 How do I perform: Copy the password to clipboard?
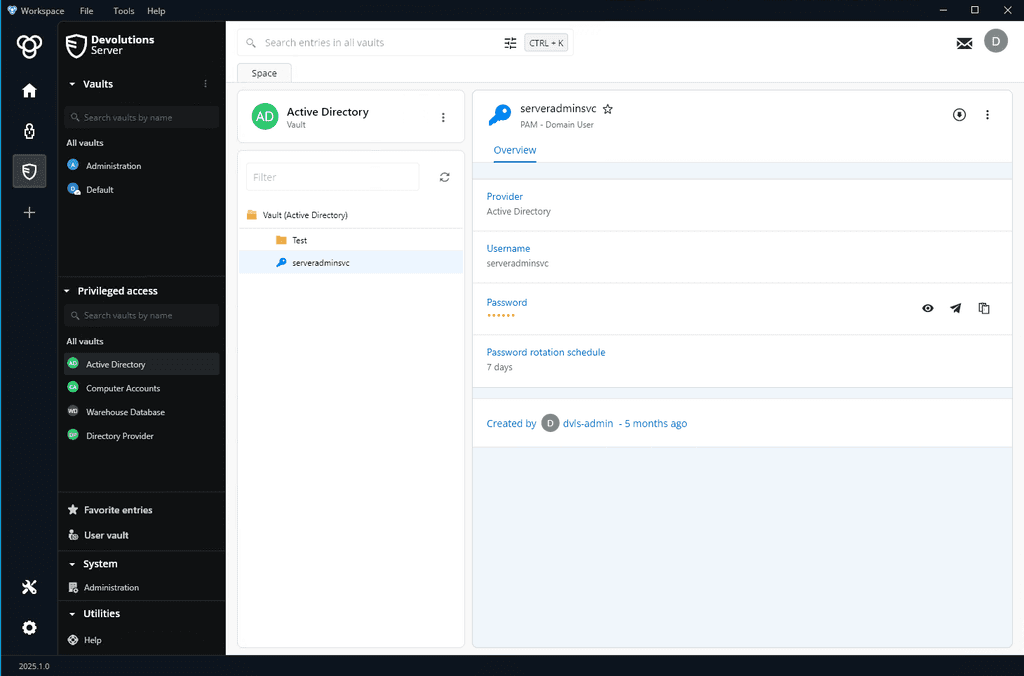pyautogui.click(x=984, y=308)
